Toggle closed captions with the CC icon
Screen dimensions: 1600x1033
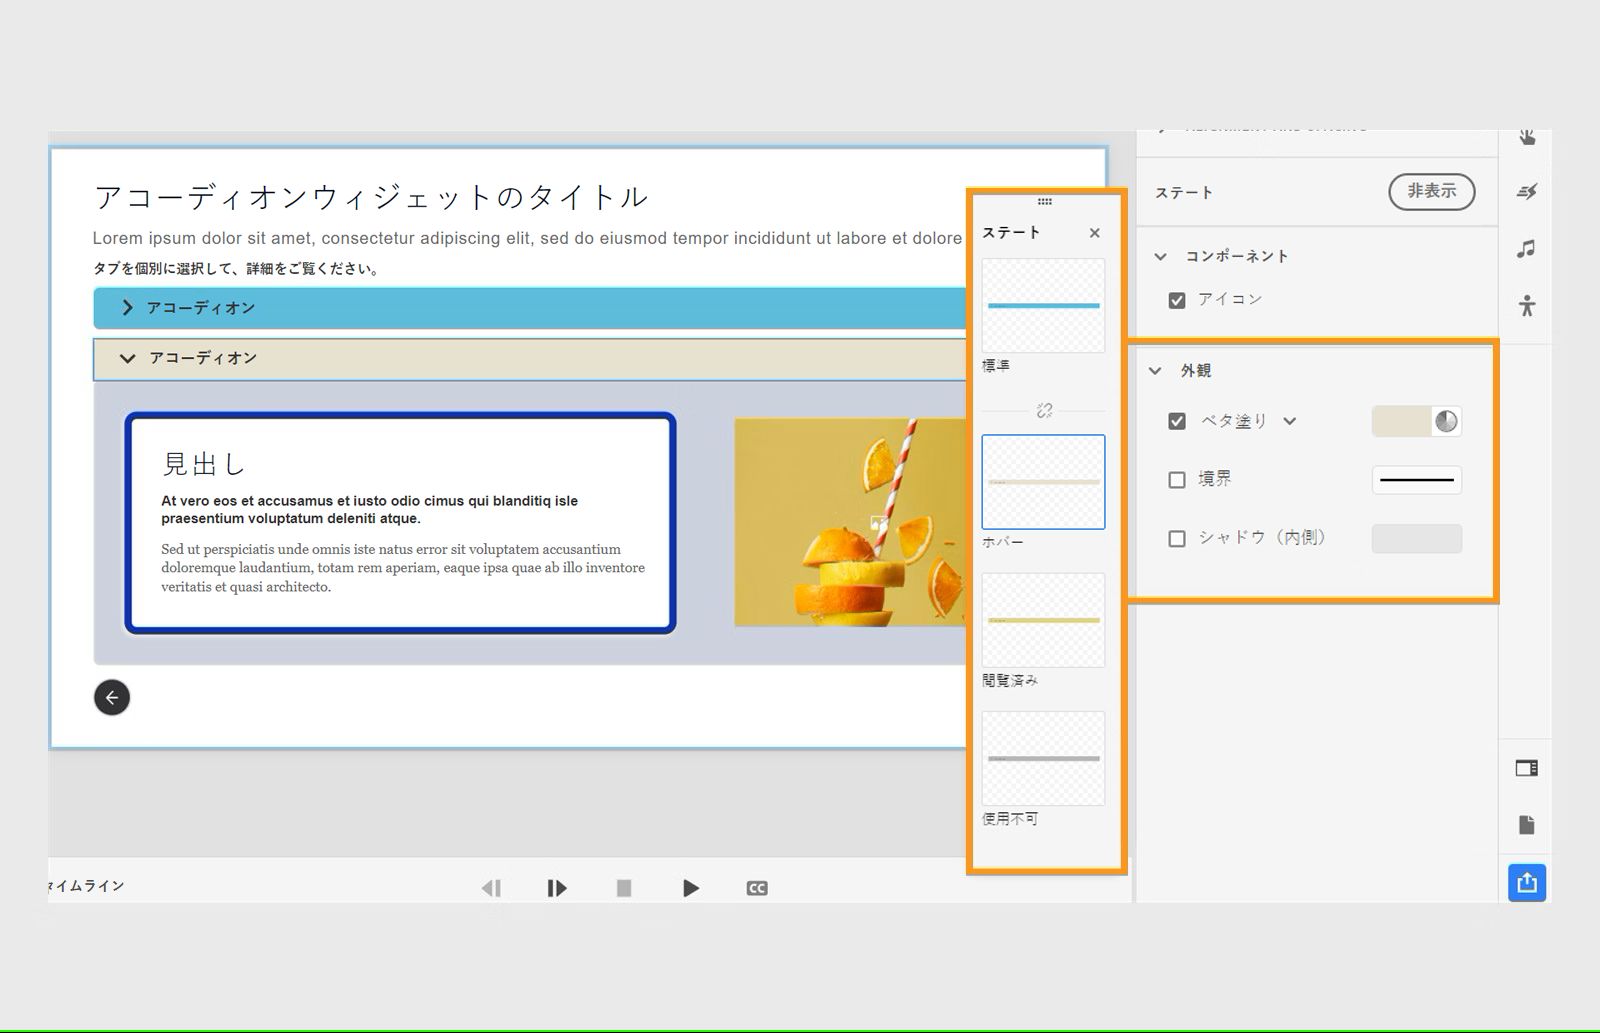(757, 887)
